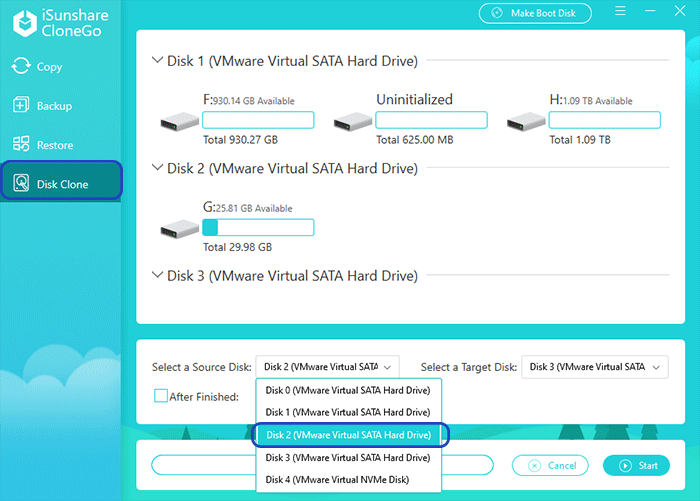Screen dimensions: 700x501
Task: Click the G: partition drive icon
Action: click(x=179, y=229)
